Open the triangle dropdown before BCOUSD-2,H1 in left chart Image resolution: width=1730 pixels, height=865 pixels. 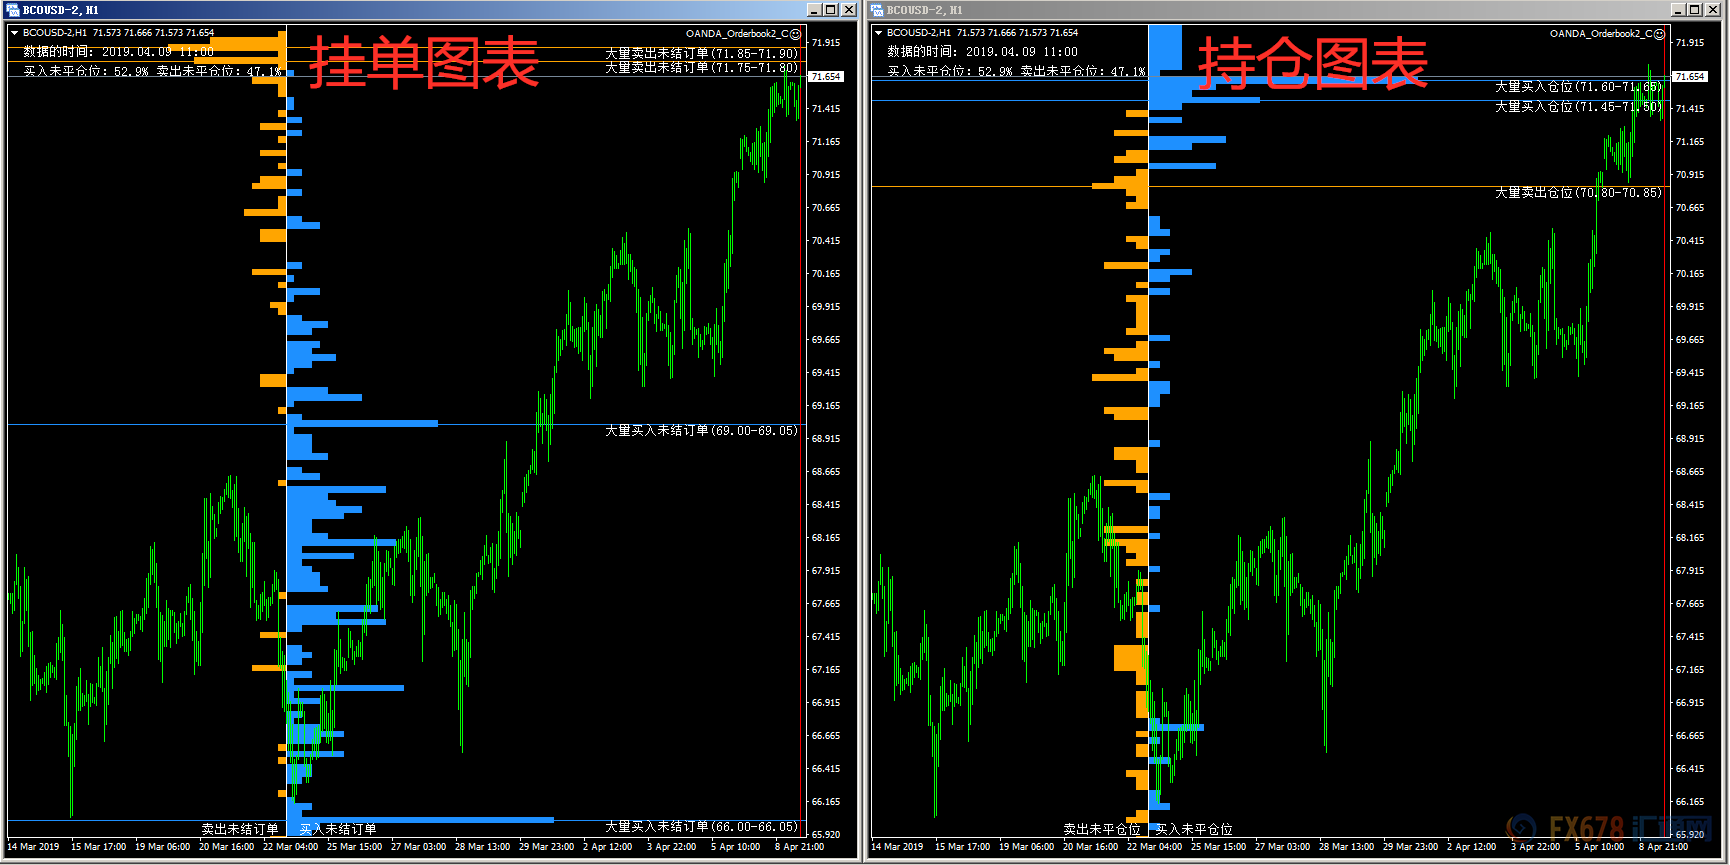coord(15,33)
